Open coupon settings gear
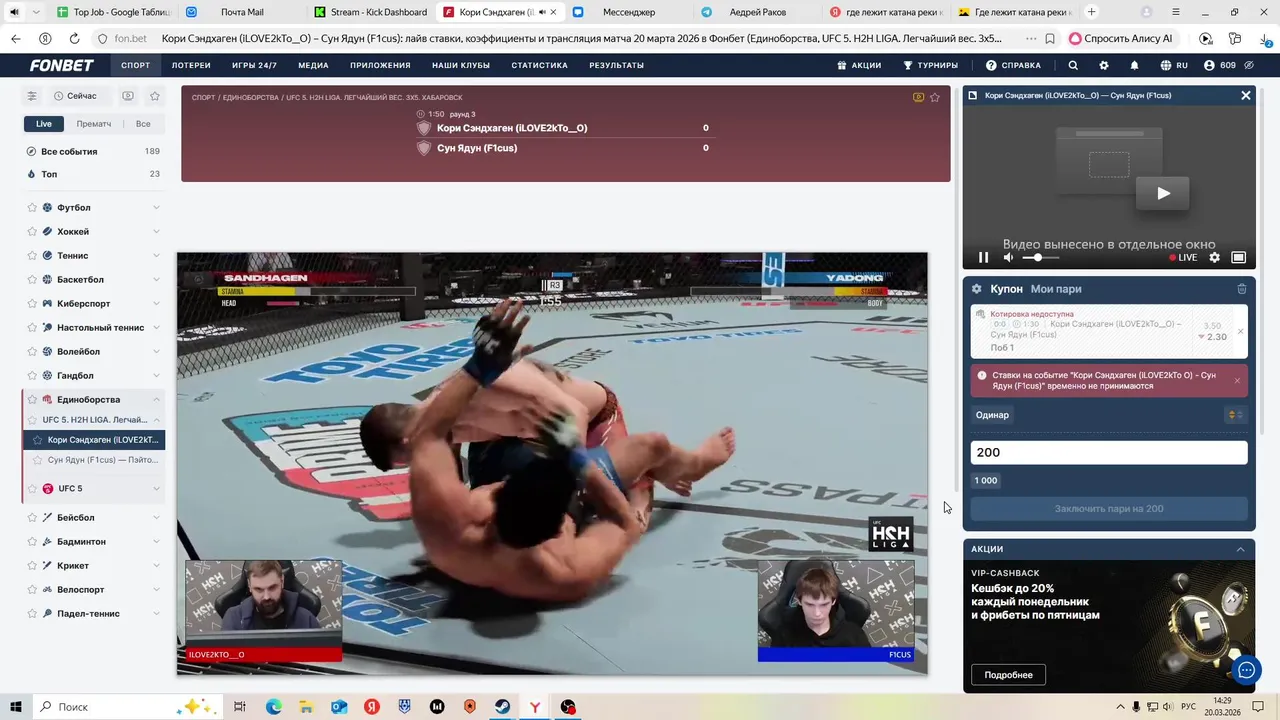 (x=977, y=289)
